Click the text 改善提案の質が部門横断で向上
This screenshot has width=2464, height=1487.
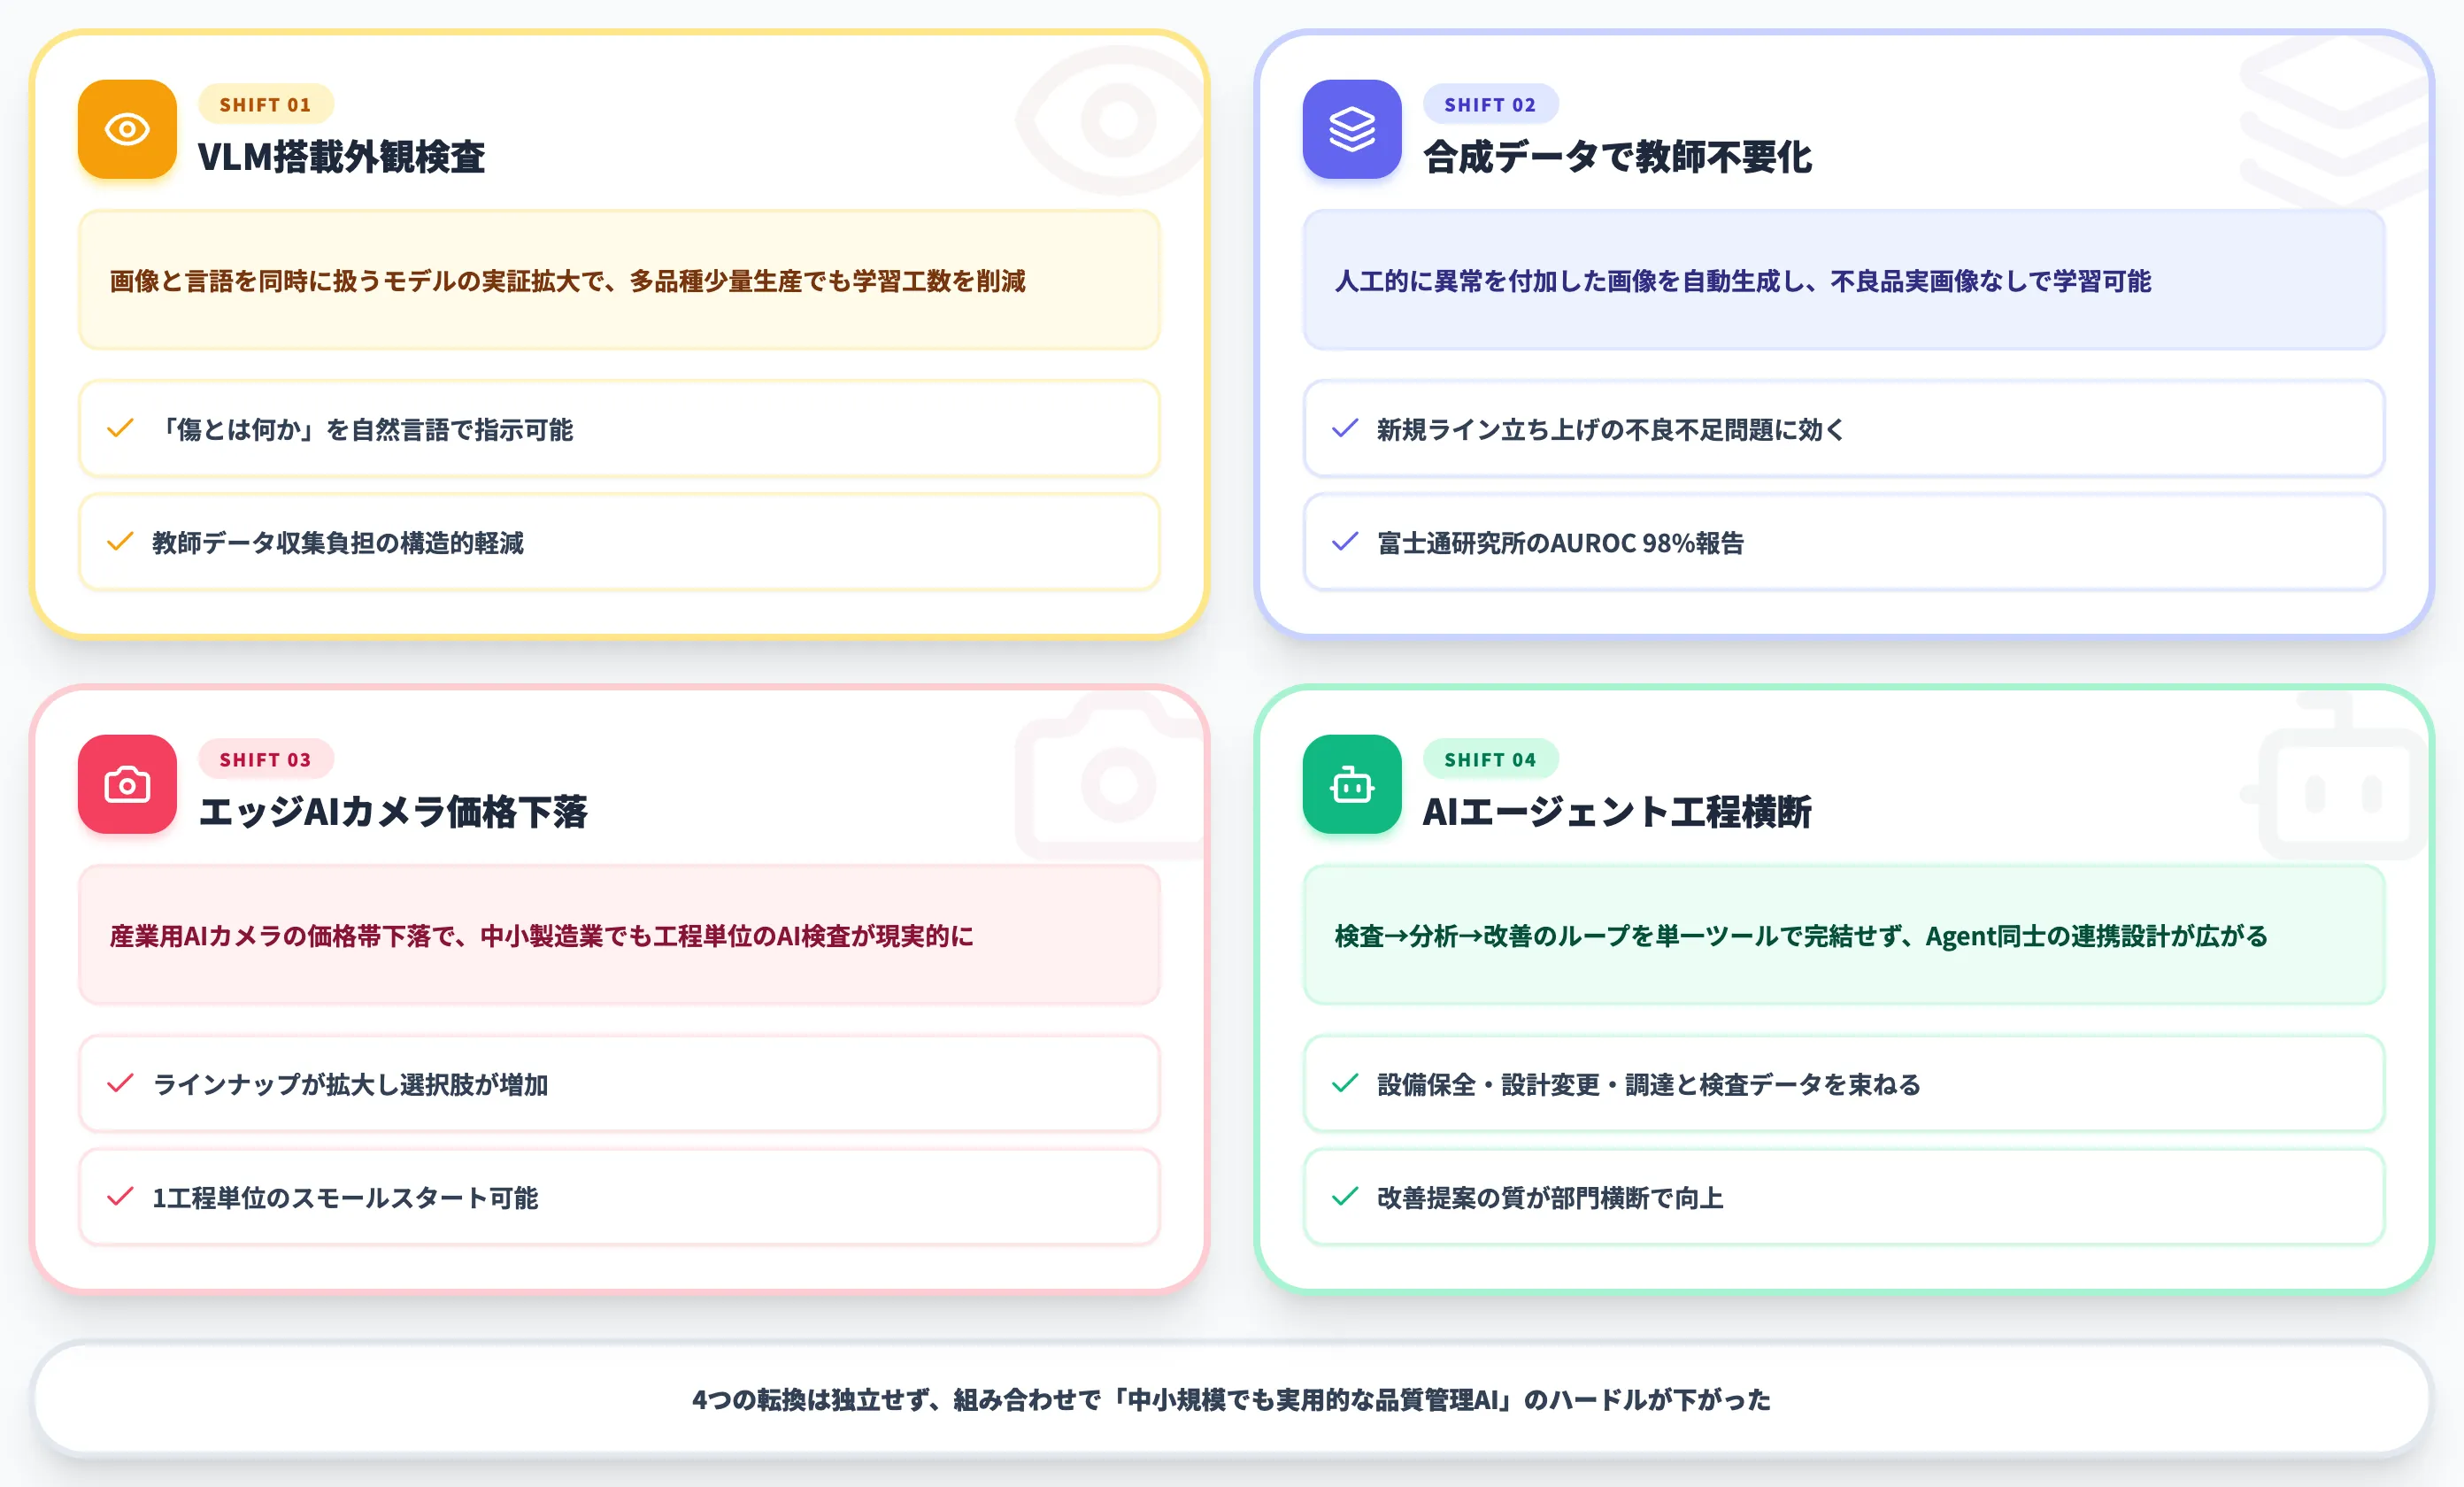[x=1550, y=1198]
